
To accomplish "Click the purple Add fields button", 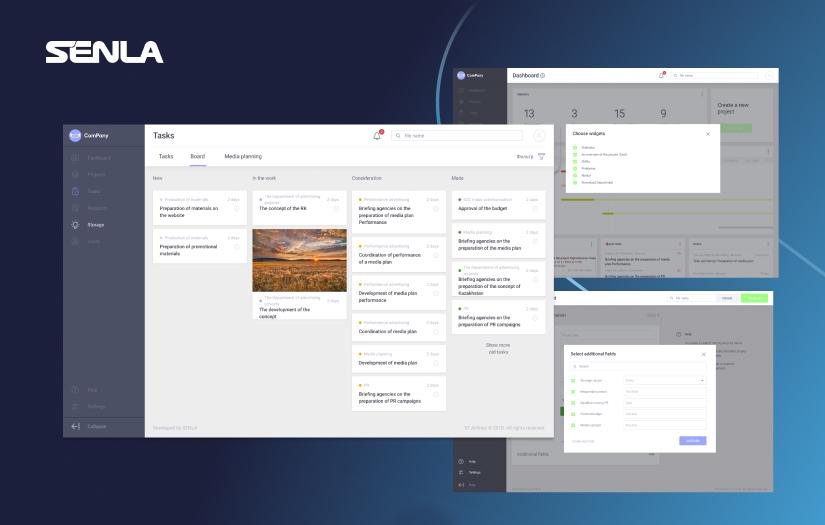I will [x=692, y=441].
